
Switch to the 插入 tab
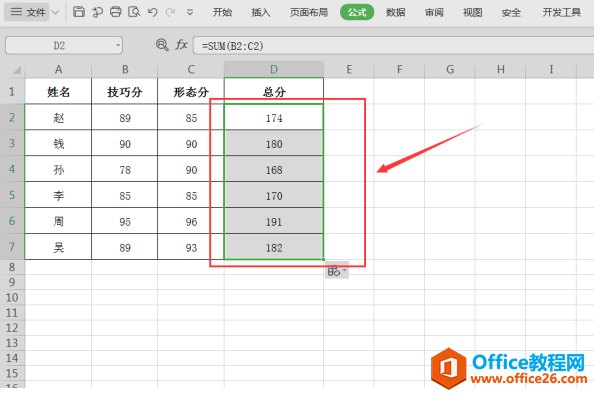coord(261,12)
